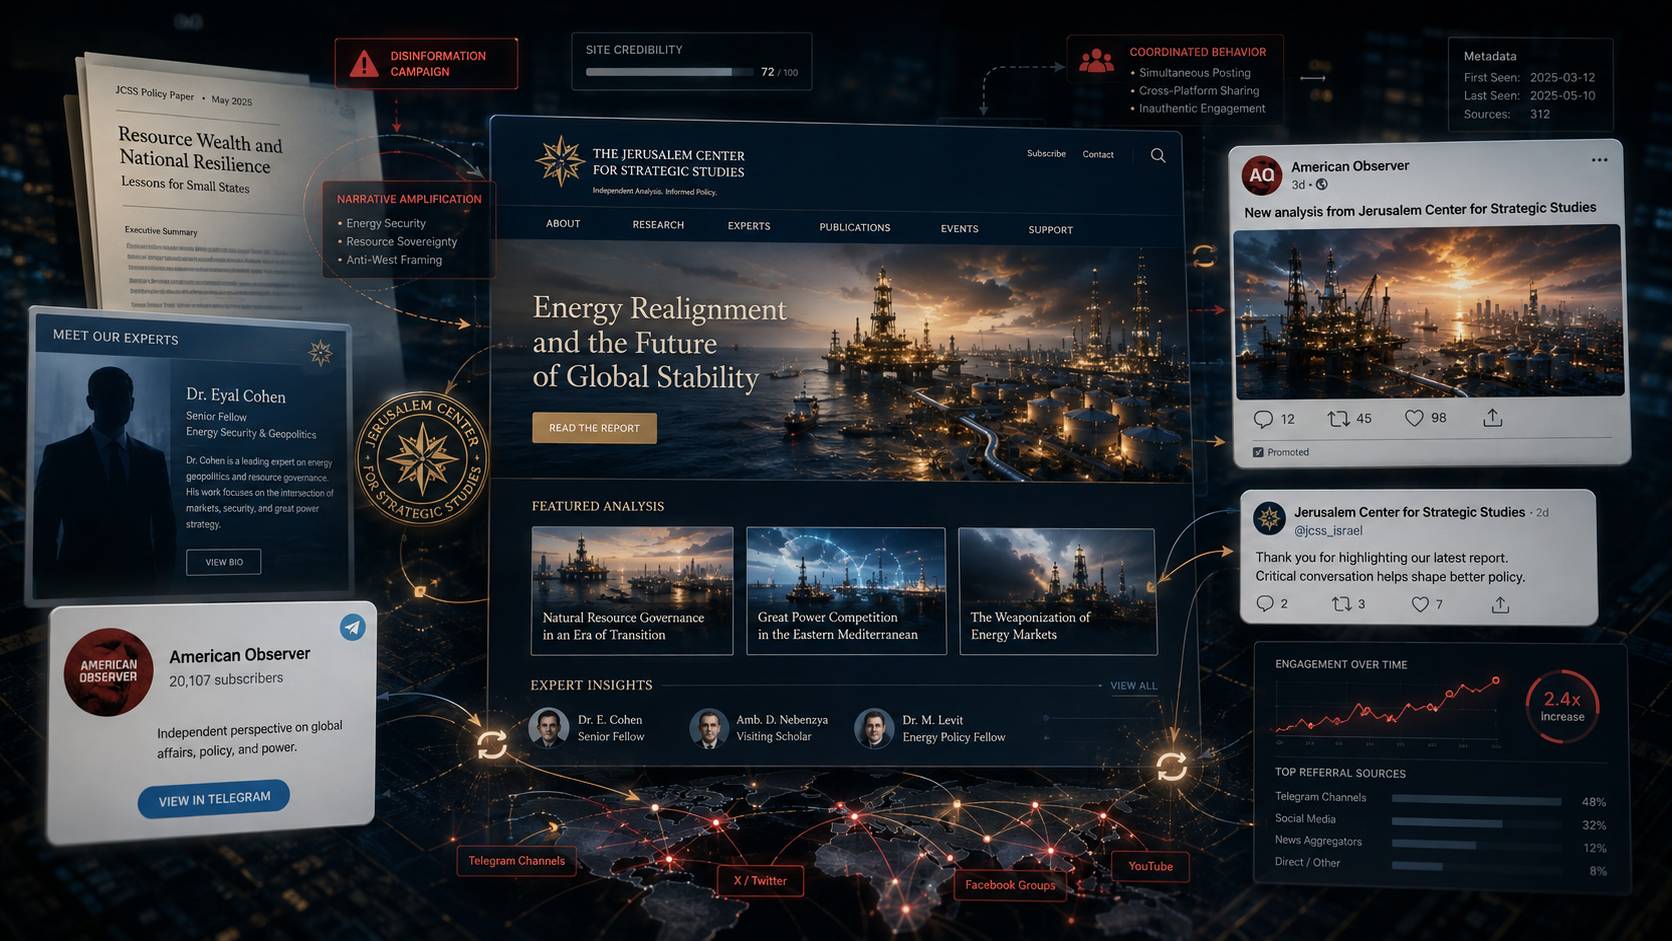Image resolution: width=1672 pixels, height=941 pixels.
Task: Click the X / Twitter tag on the map
Action: pos(760,881)
